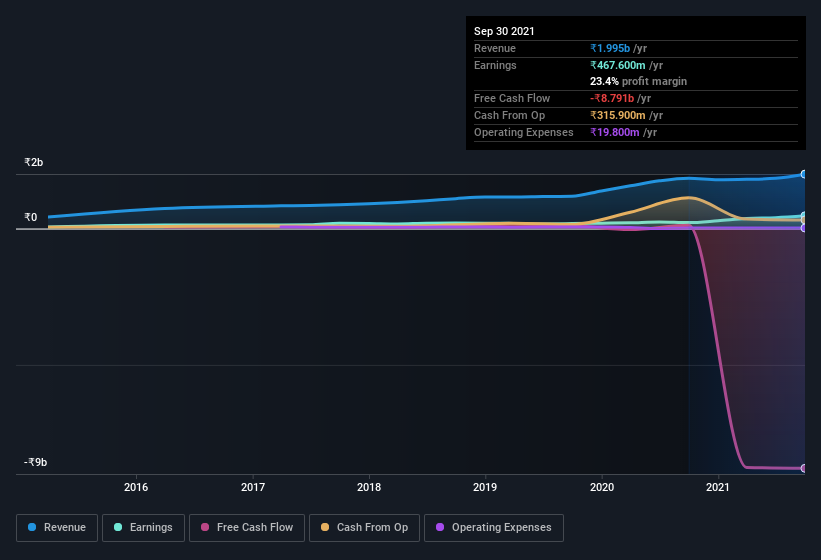Click the Operating Expenses label in tooltip

[x=524, y=132]
